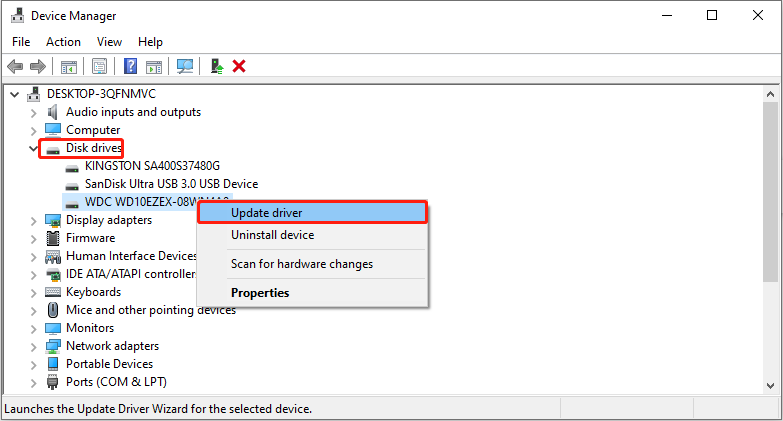Click the scrollbar up arrow
The height and width of the screenshot is (421, 783).
pos(771,94)
